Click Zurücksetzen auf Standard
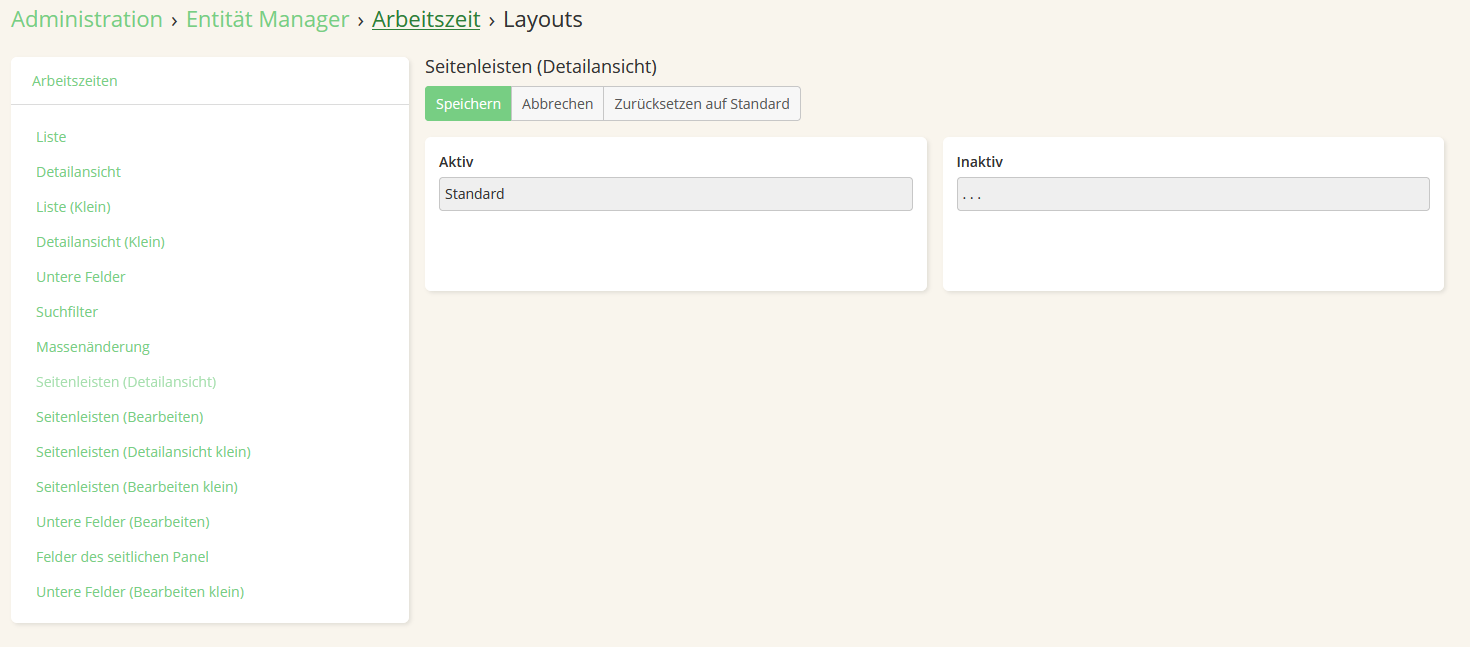This screenshot has height=647, width=1470. pyautogui.click(x=701, y=104)
